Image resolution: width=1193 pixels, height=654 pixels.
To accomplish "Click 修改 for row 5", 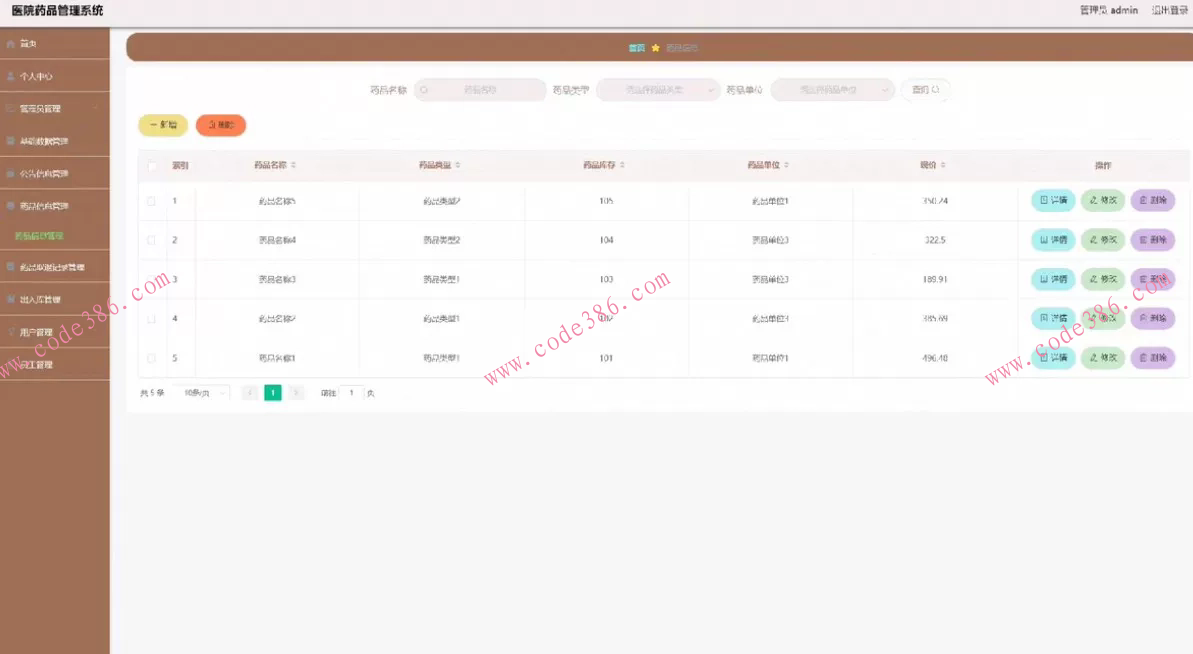I will (1102, 357).
